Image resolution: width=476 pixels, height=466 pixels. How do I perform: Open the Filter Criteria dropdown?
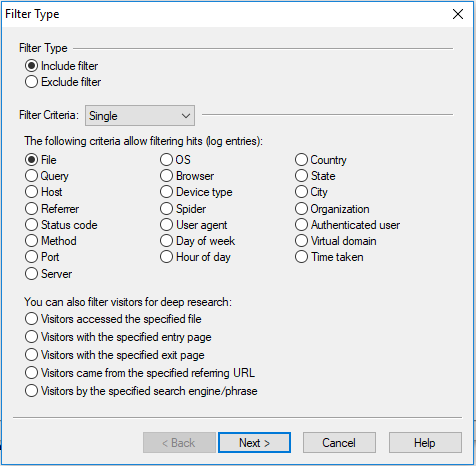coord(140,116)
